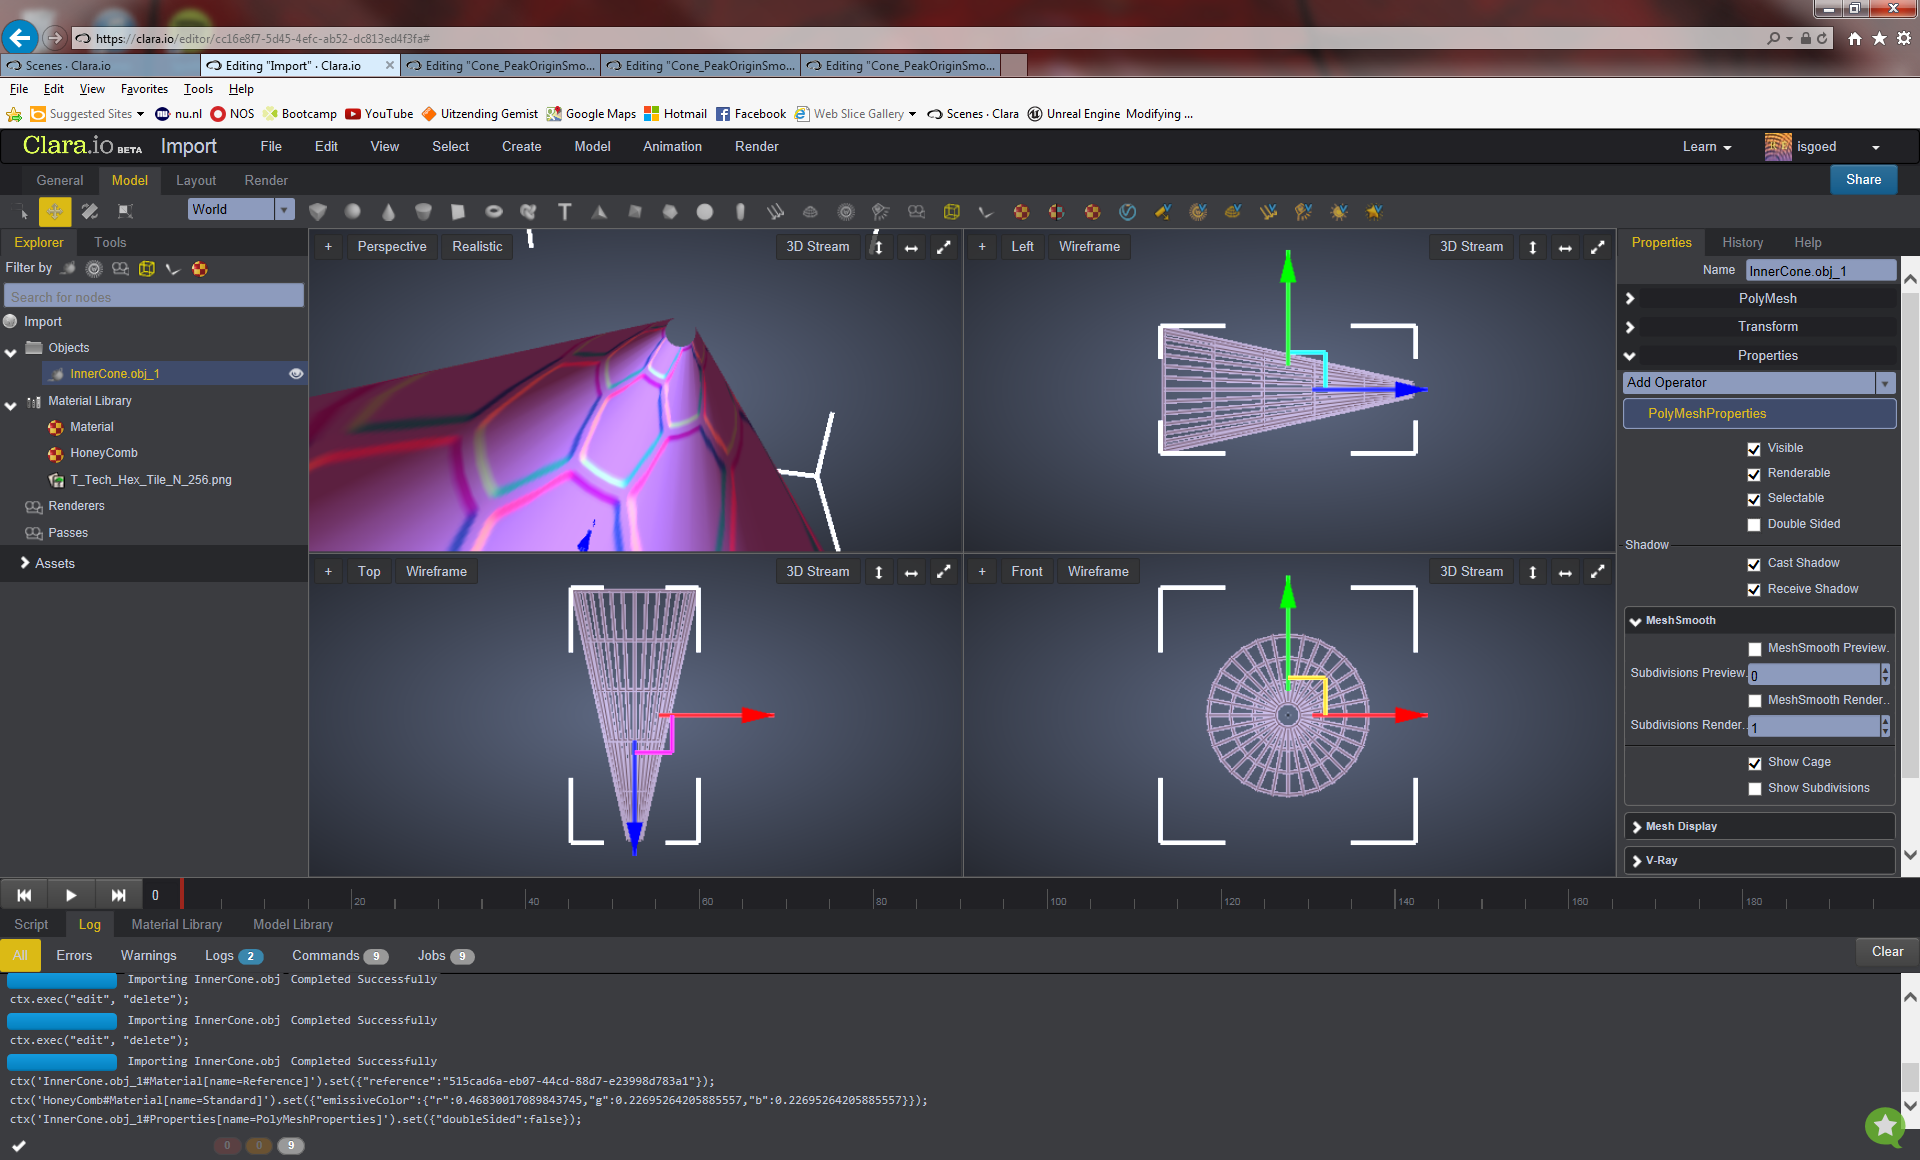Toggle visibility of InnerCone.obj_1
Viewport: 1920px width, 1160px height.
296,373
